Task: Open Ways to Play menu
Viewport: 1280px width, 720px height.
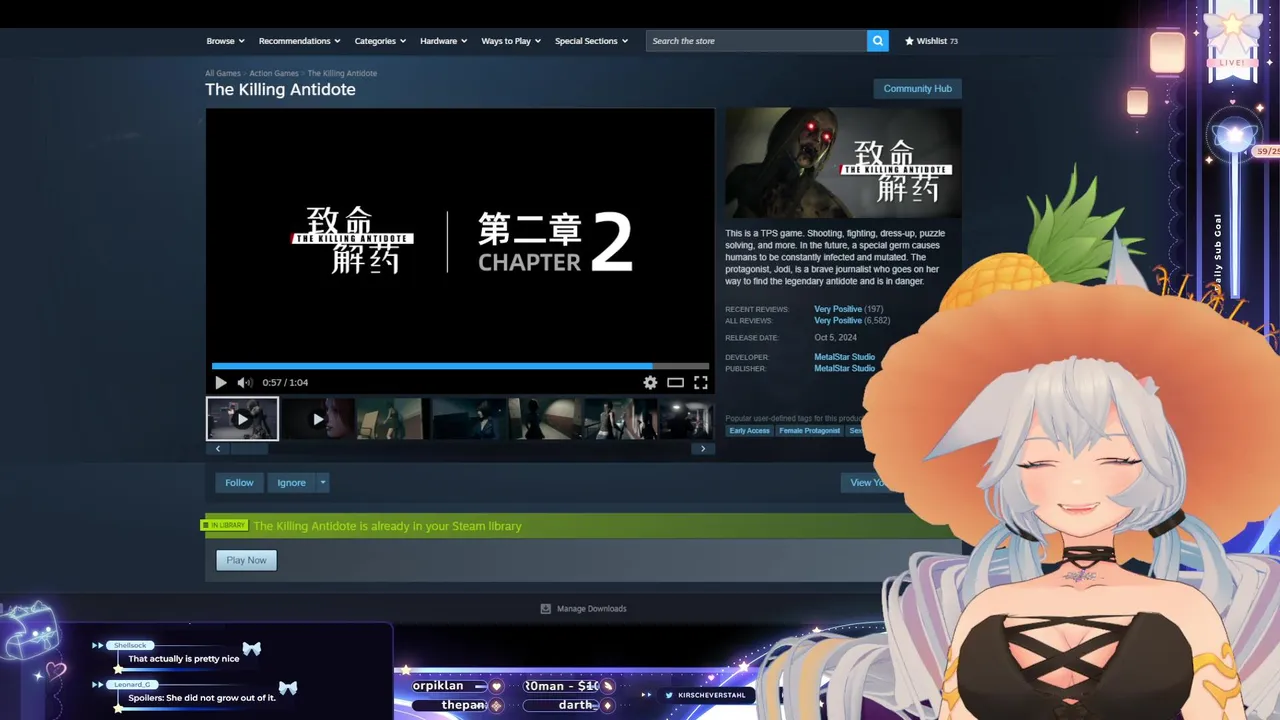Action: click(511, 41)
